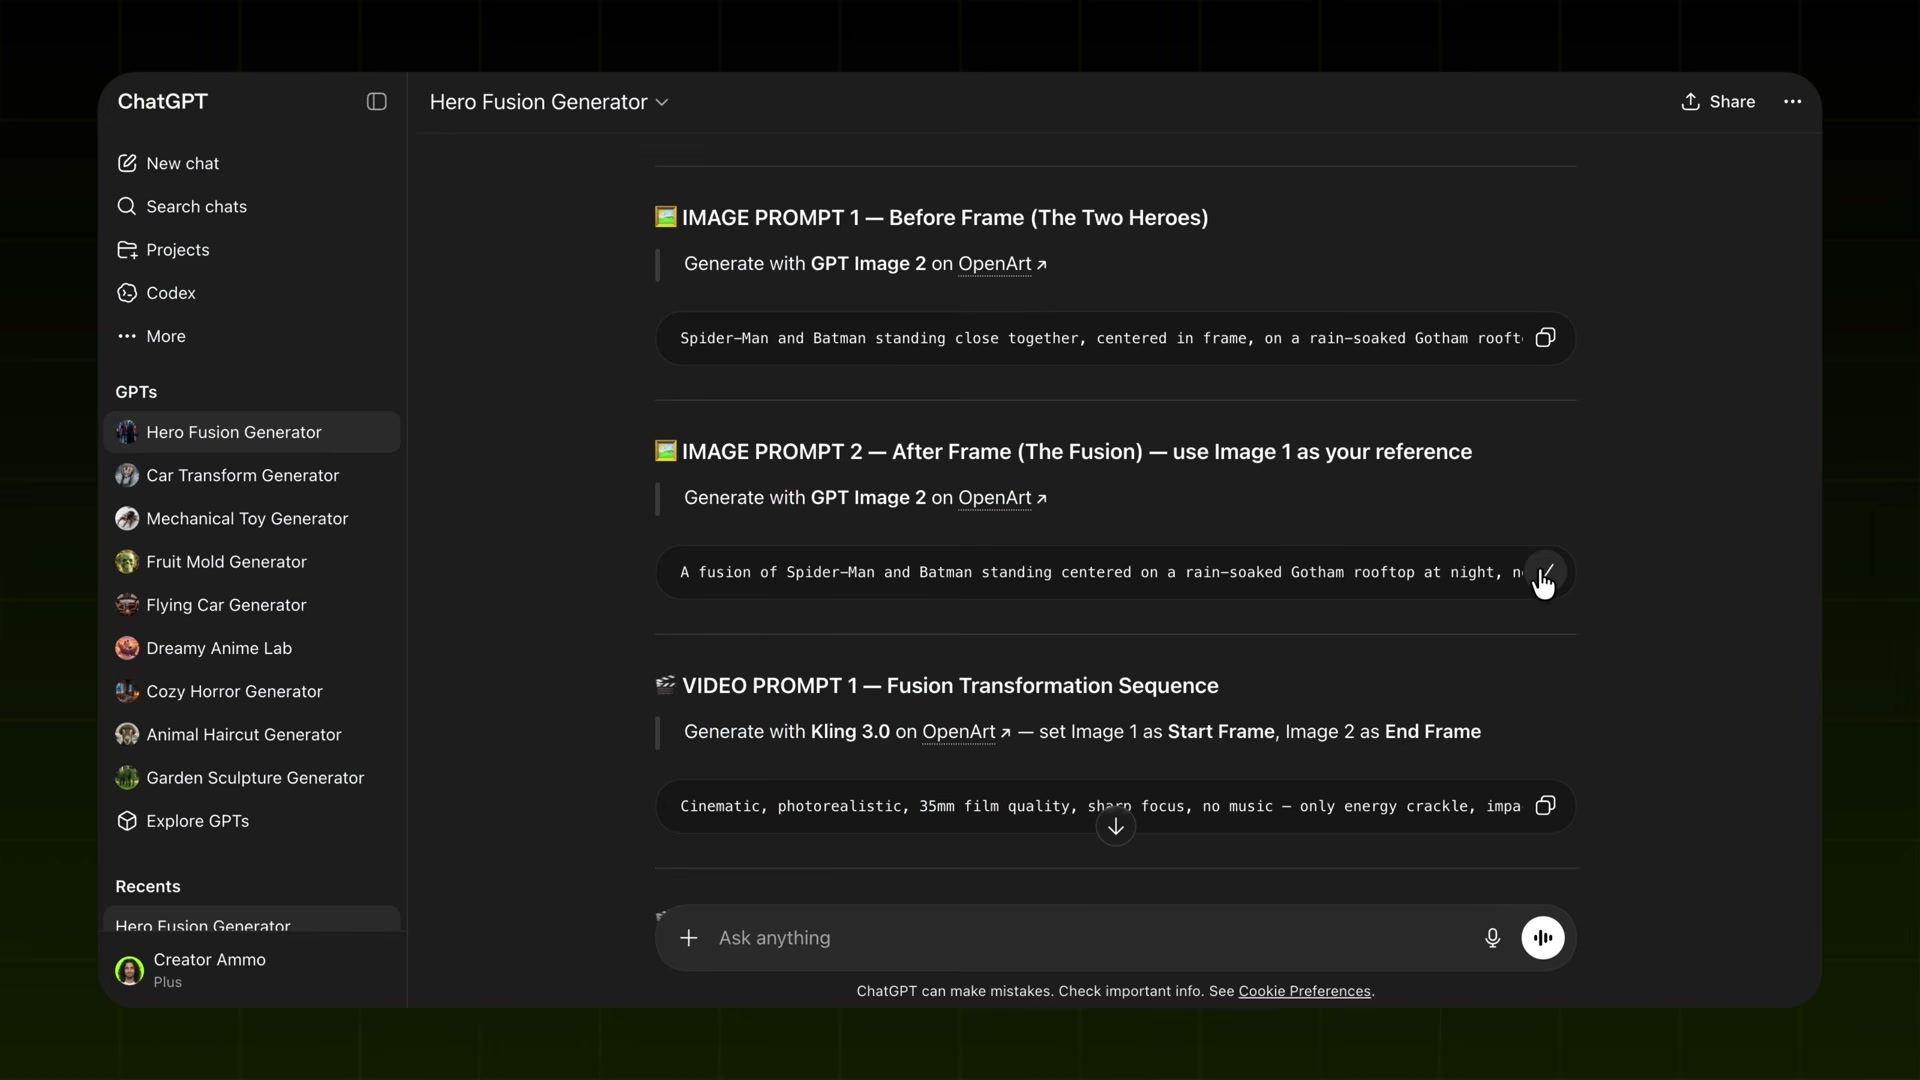Click the Fruit Mold Generator avatar
This screenshot has height=1080, width=1920.
tap(127, 562)
